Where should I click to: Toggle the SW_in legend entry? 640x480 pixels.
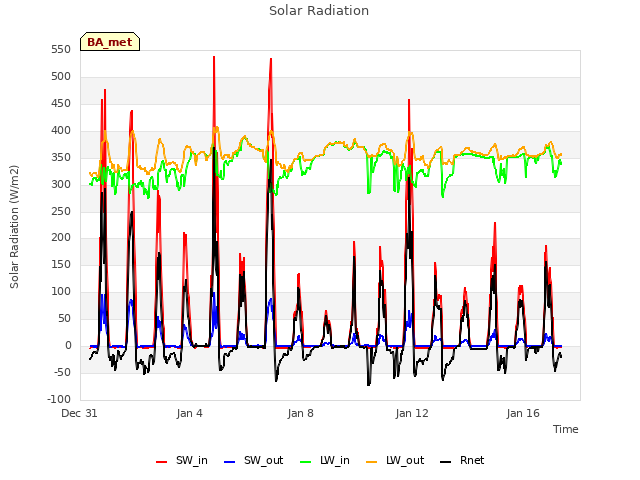pyautogui.click(x=182, y=460)
